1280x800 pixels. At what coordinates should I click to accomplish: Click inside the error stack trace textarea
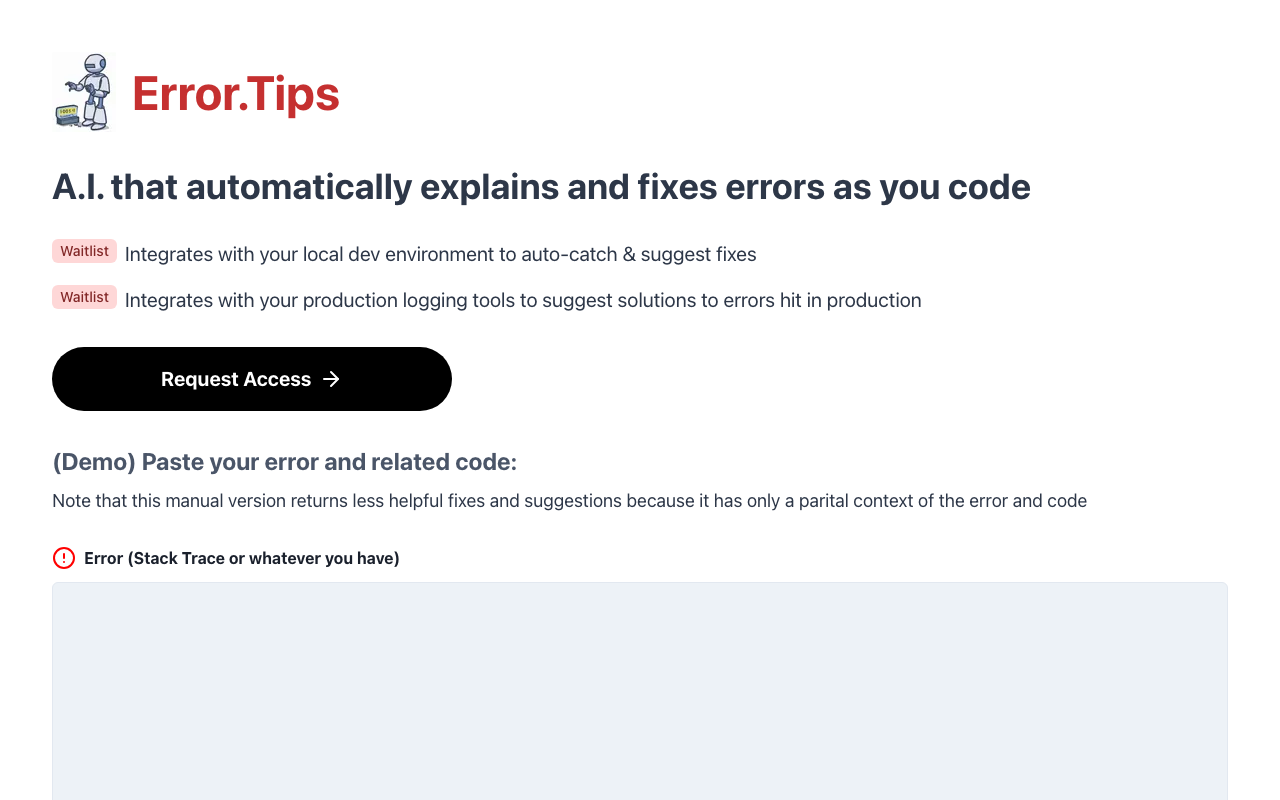click(640, 690)
